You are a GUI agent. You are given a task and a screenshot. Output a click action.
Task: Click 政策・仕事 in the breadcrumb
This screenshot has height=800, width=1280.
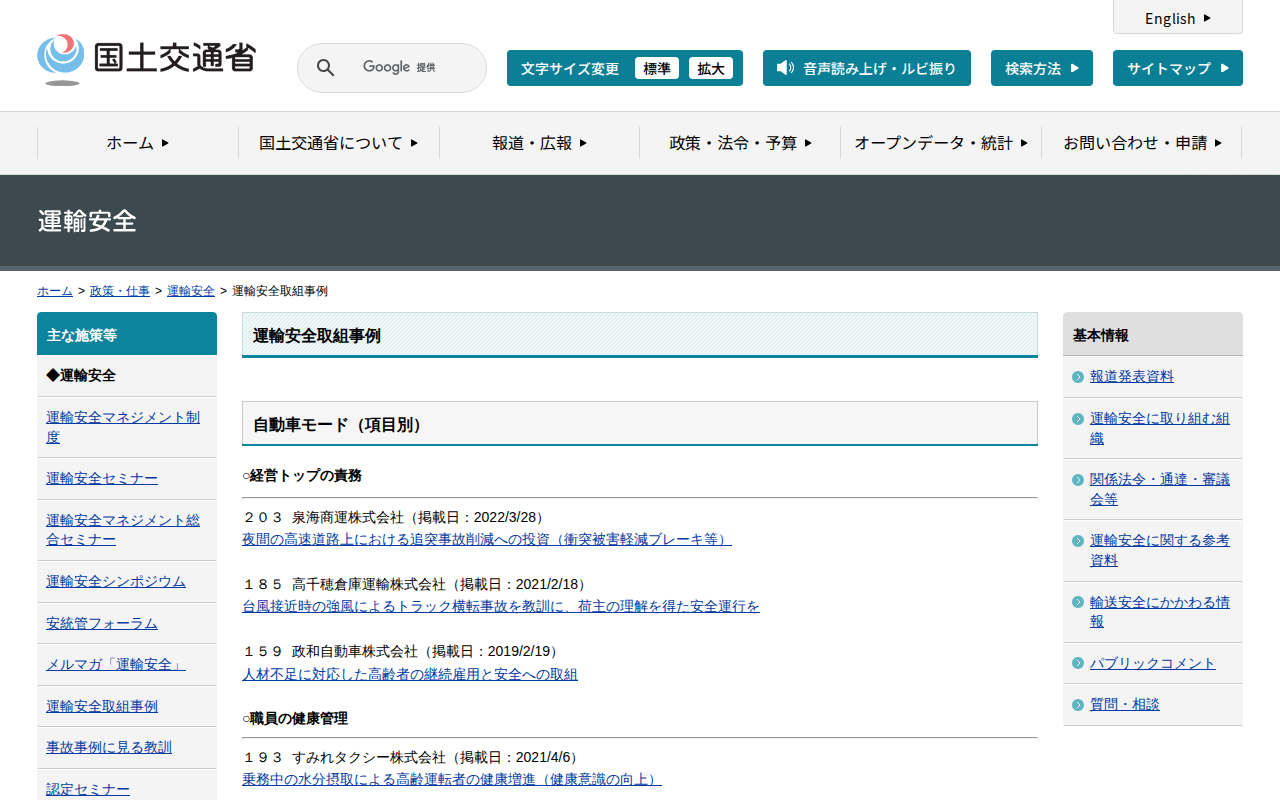pos(120,291)
